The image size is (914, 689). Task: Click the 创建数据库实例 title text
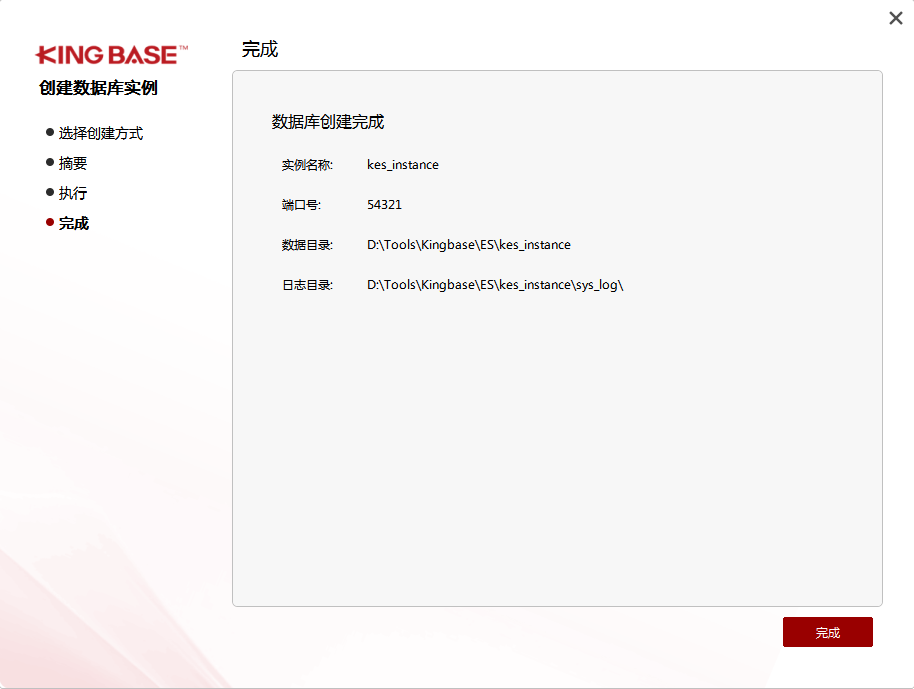tap(98, 88)
